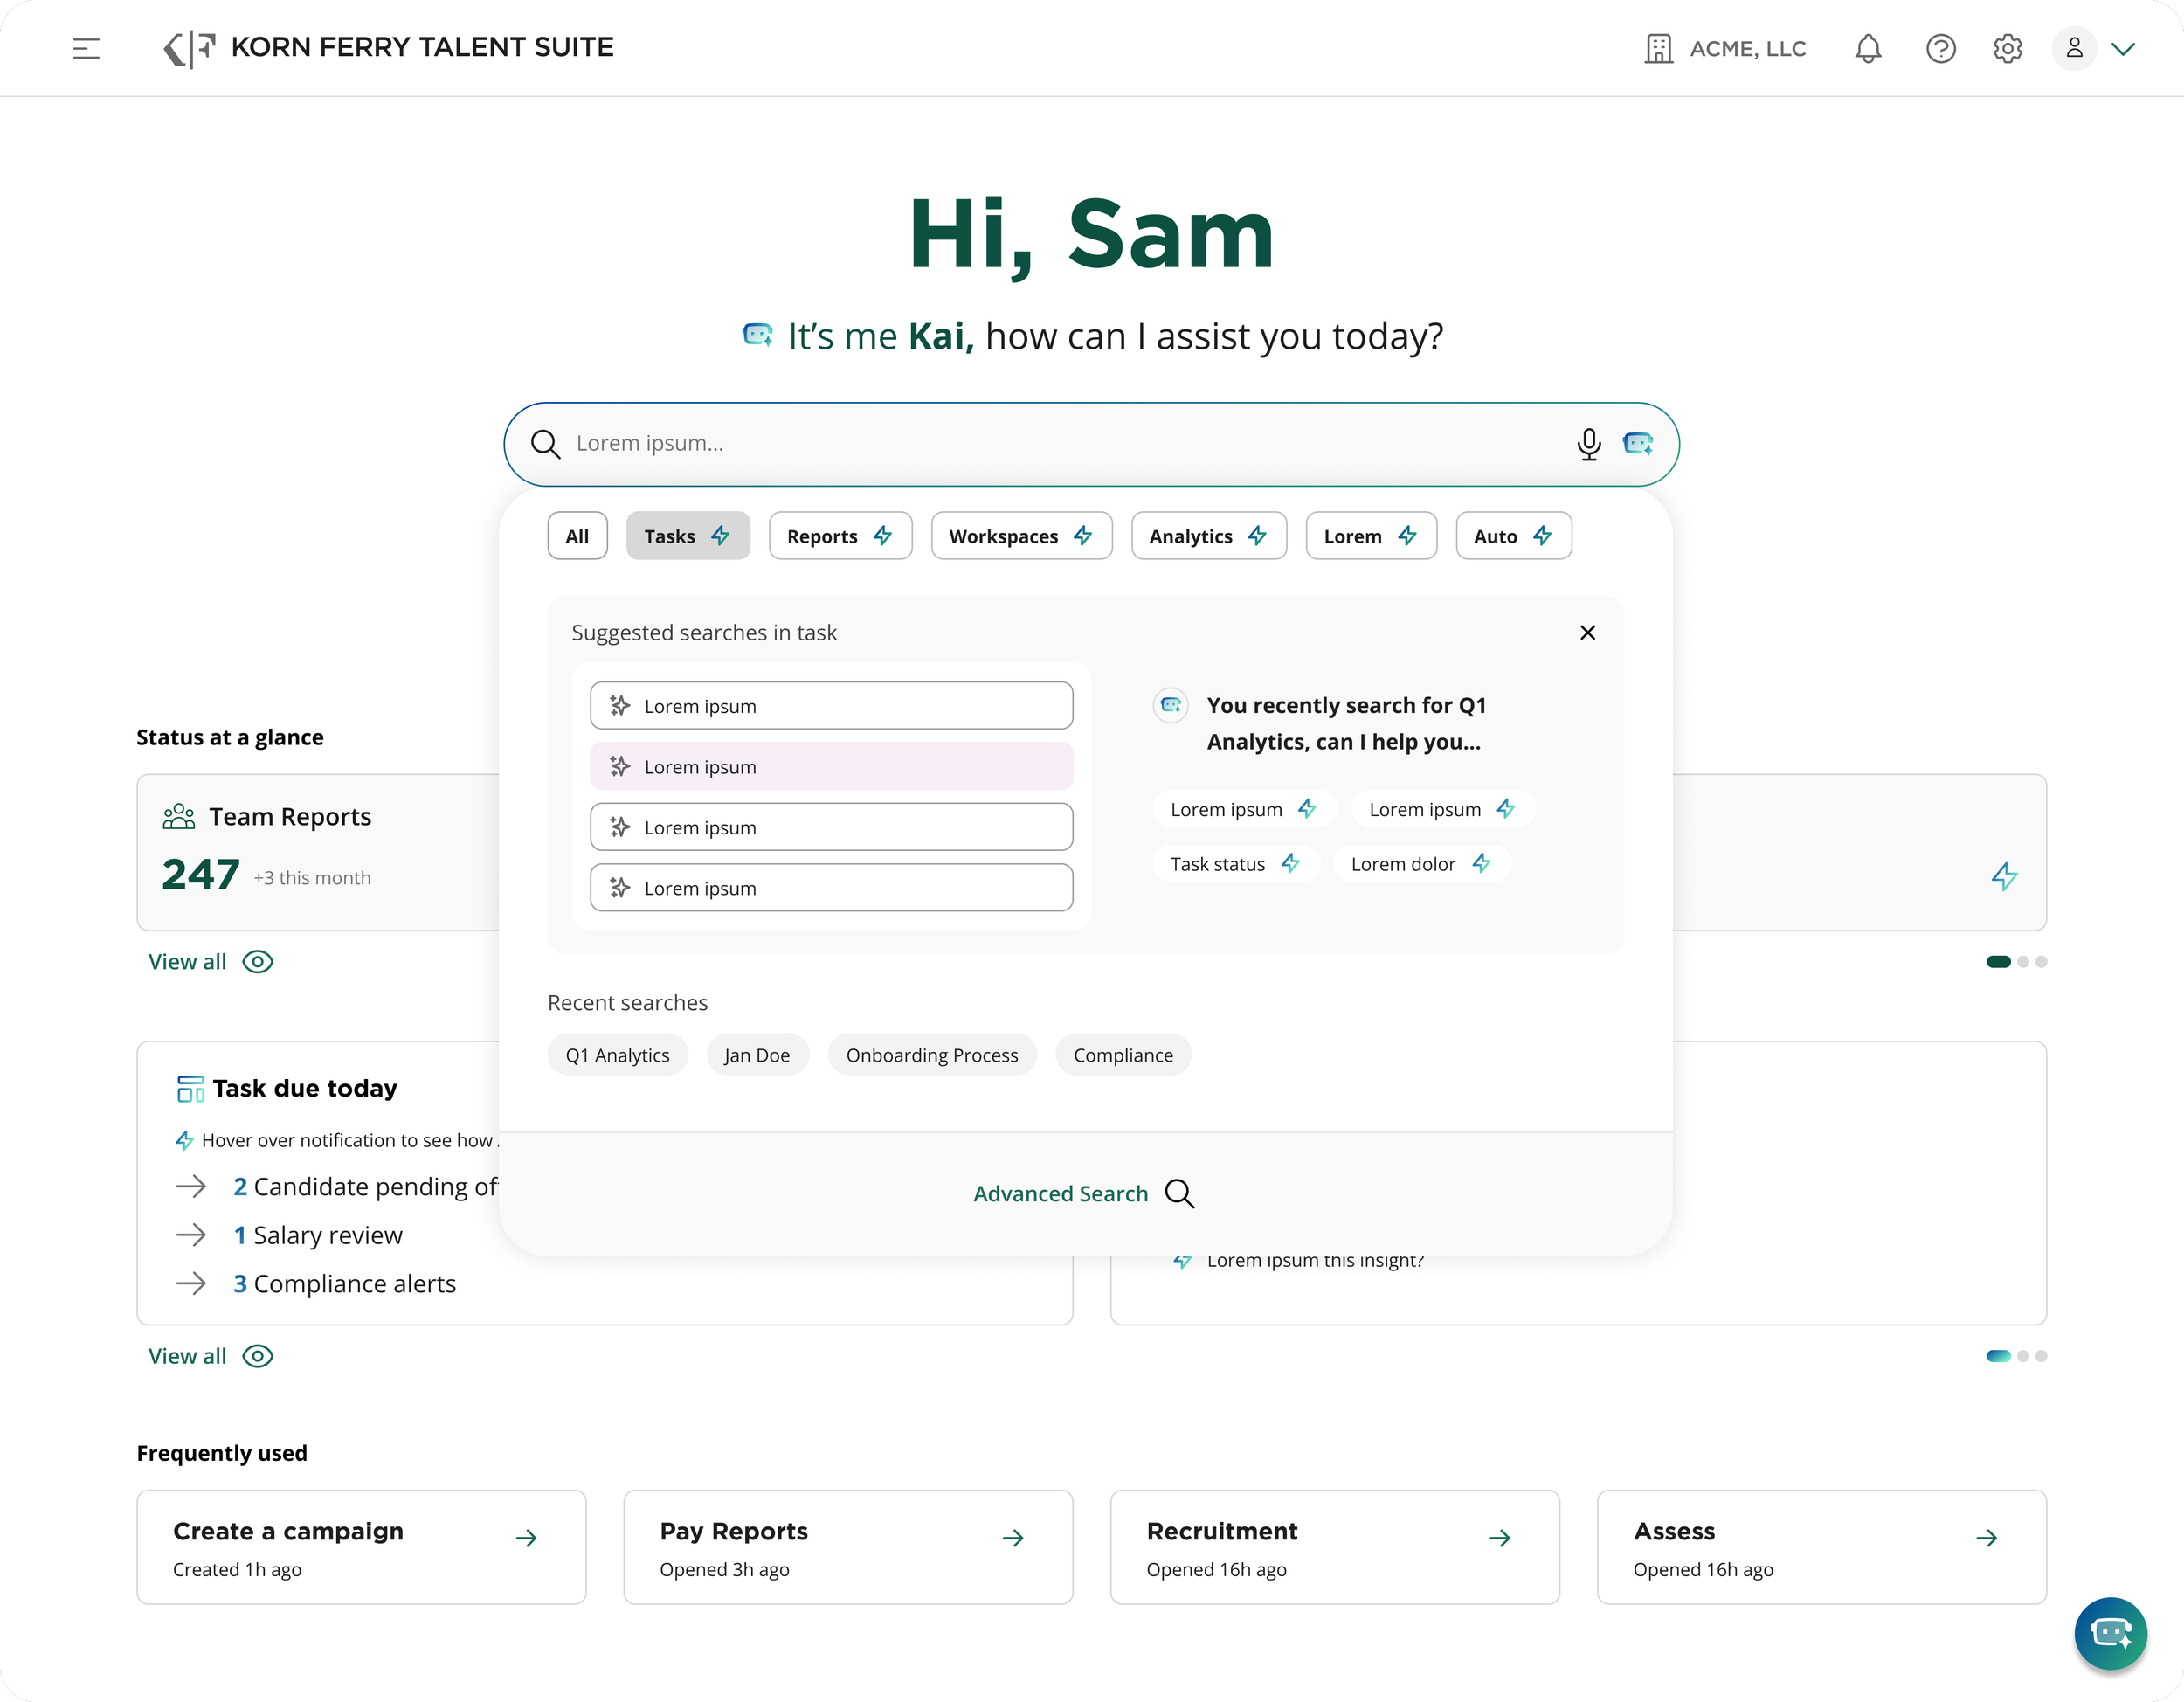
Task: Show all Team Reports via the eye toggle
Action: [257, 961]
